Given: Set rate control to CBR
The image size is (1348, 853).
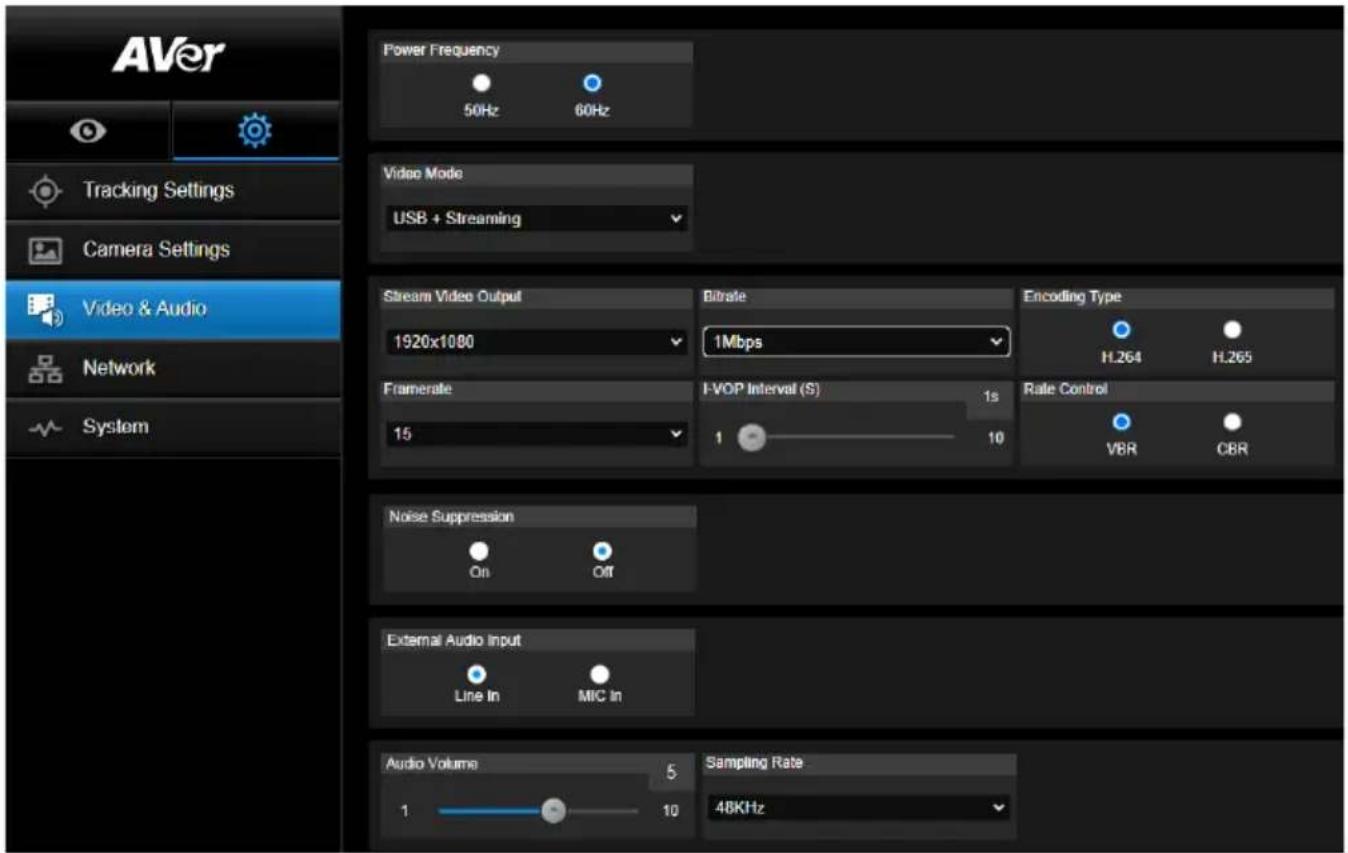Looking at the screenshot, I should 1232,422.
